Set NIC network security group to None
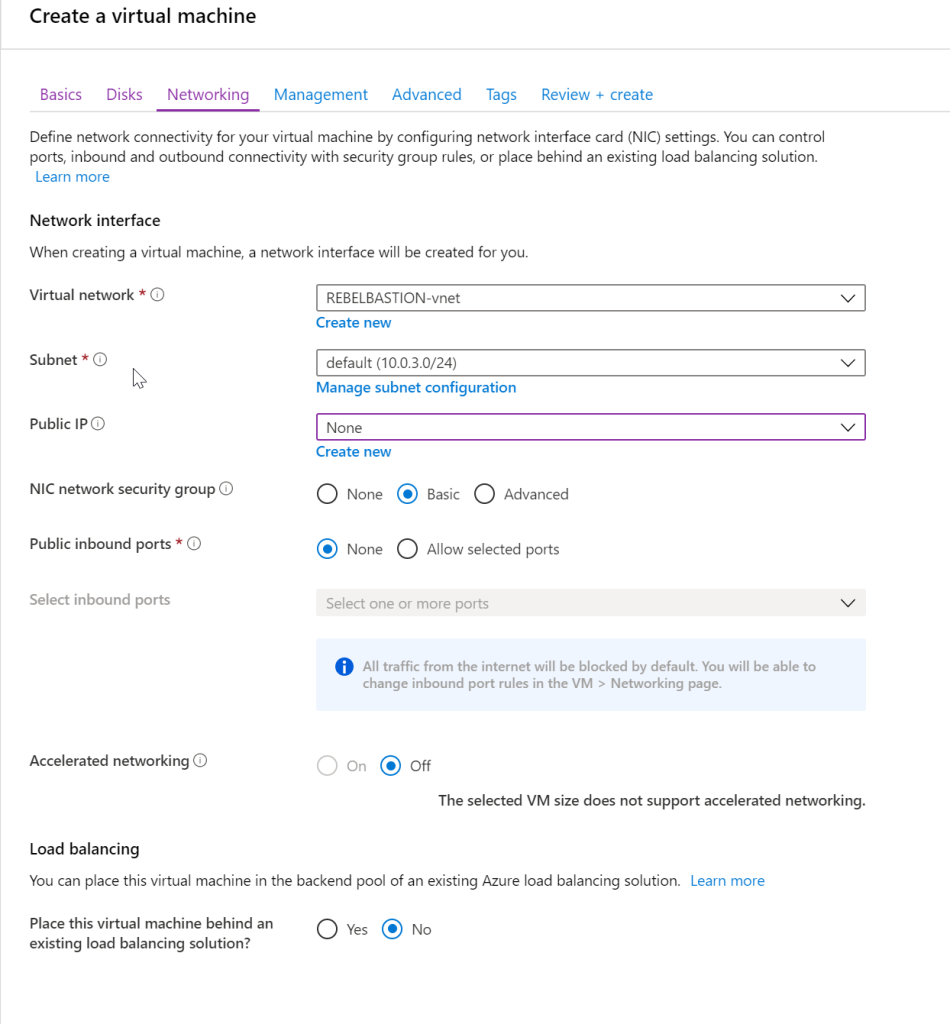 (327, 493)
